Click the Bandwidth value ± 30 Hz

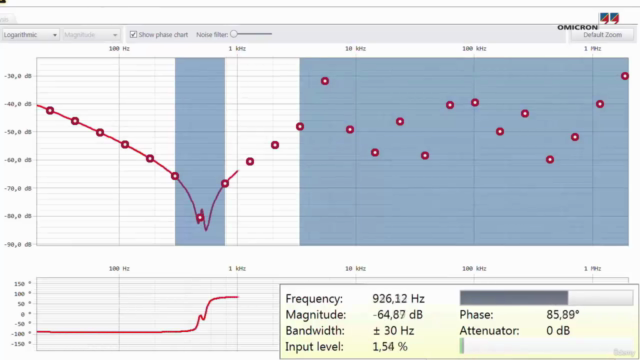tap(393, 331)
